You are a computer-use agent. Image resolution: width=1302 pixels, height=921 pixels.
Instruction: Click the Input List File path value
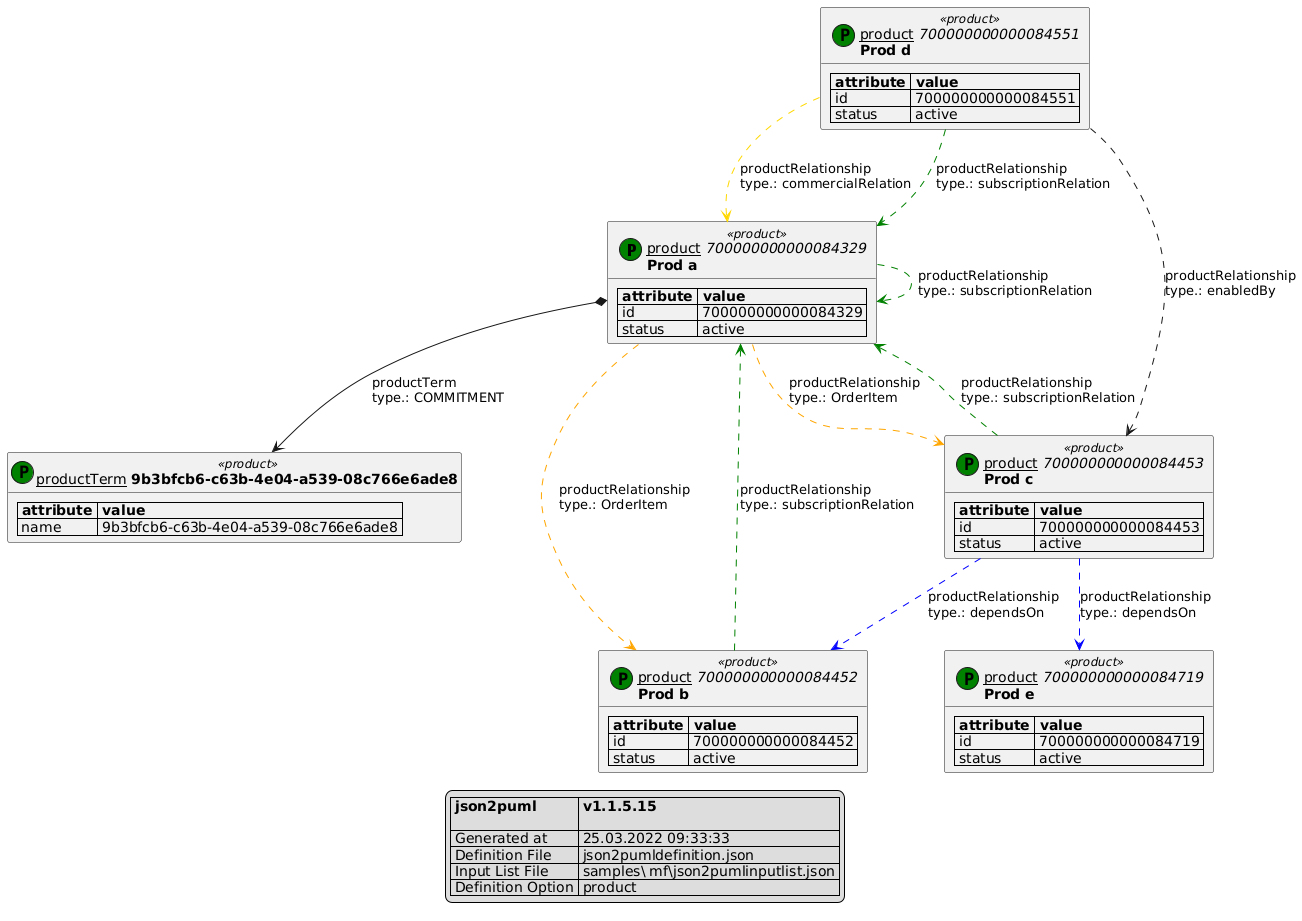point(708,871)
